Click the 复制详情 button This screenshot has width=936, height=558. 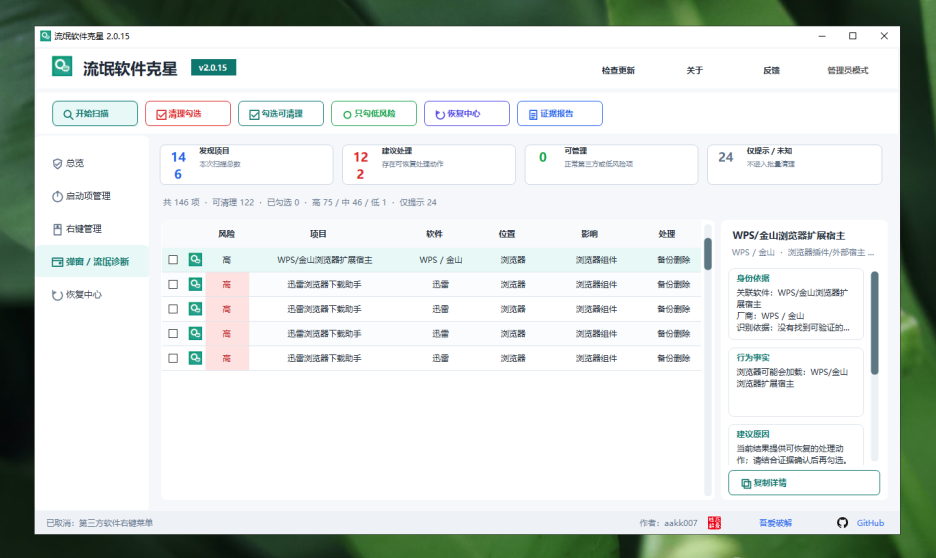tap(803, 483)
